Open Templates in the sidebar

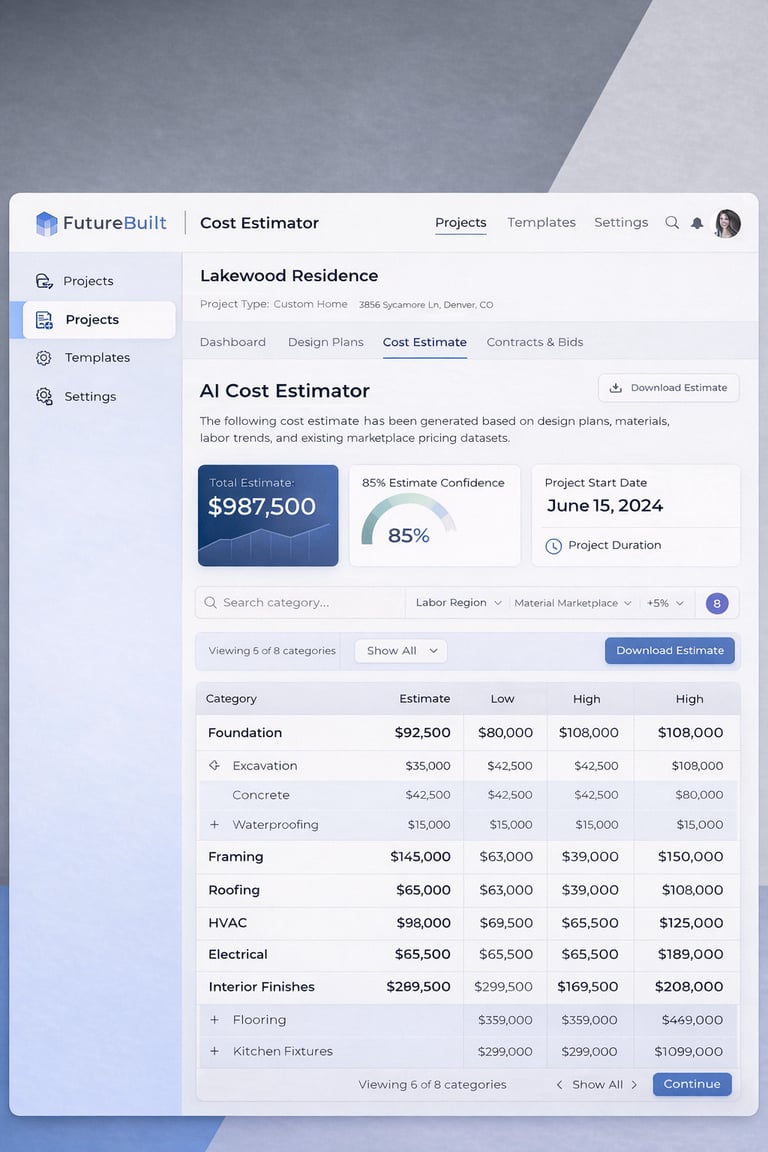pos(97,358)
